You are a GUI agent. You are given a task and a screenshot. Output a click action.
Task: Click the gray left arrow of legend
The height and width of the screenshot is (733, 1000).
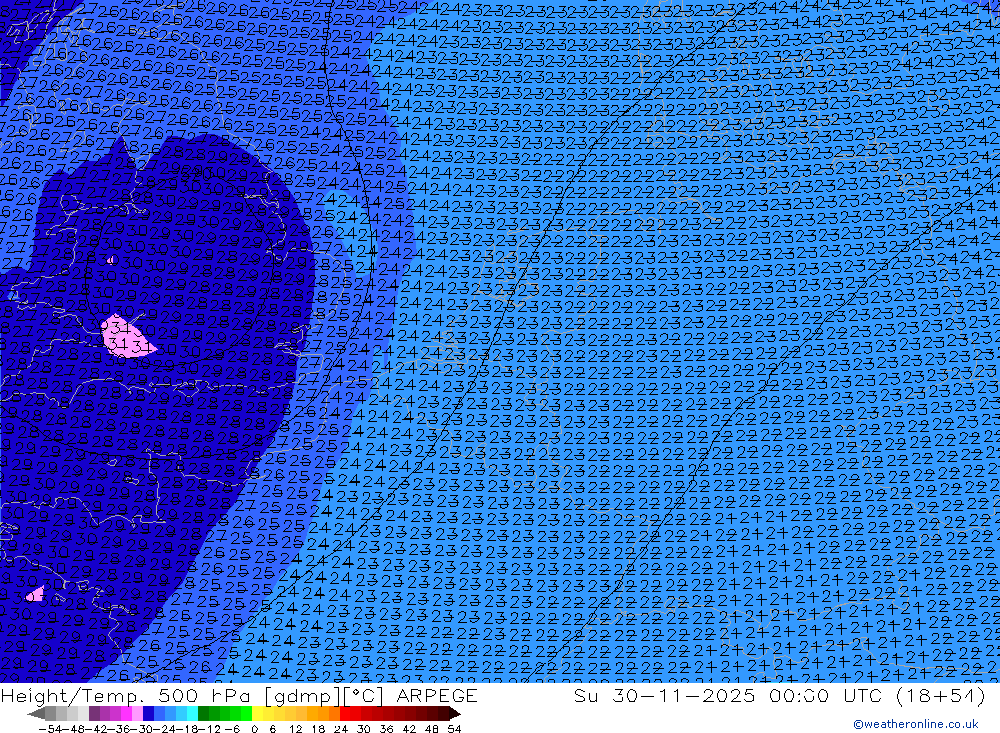[x=36, y=713]
